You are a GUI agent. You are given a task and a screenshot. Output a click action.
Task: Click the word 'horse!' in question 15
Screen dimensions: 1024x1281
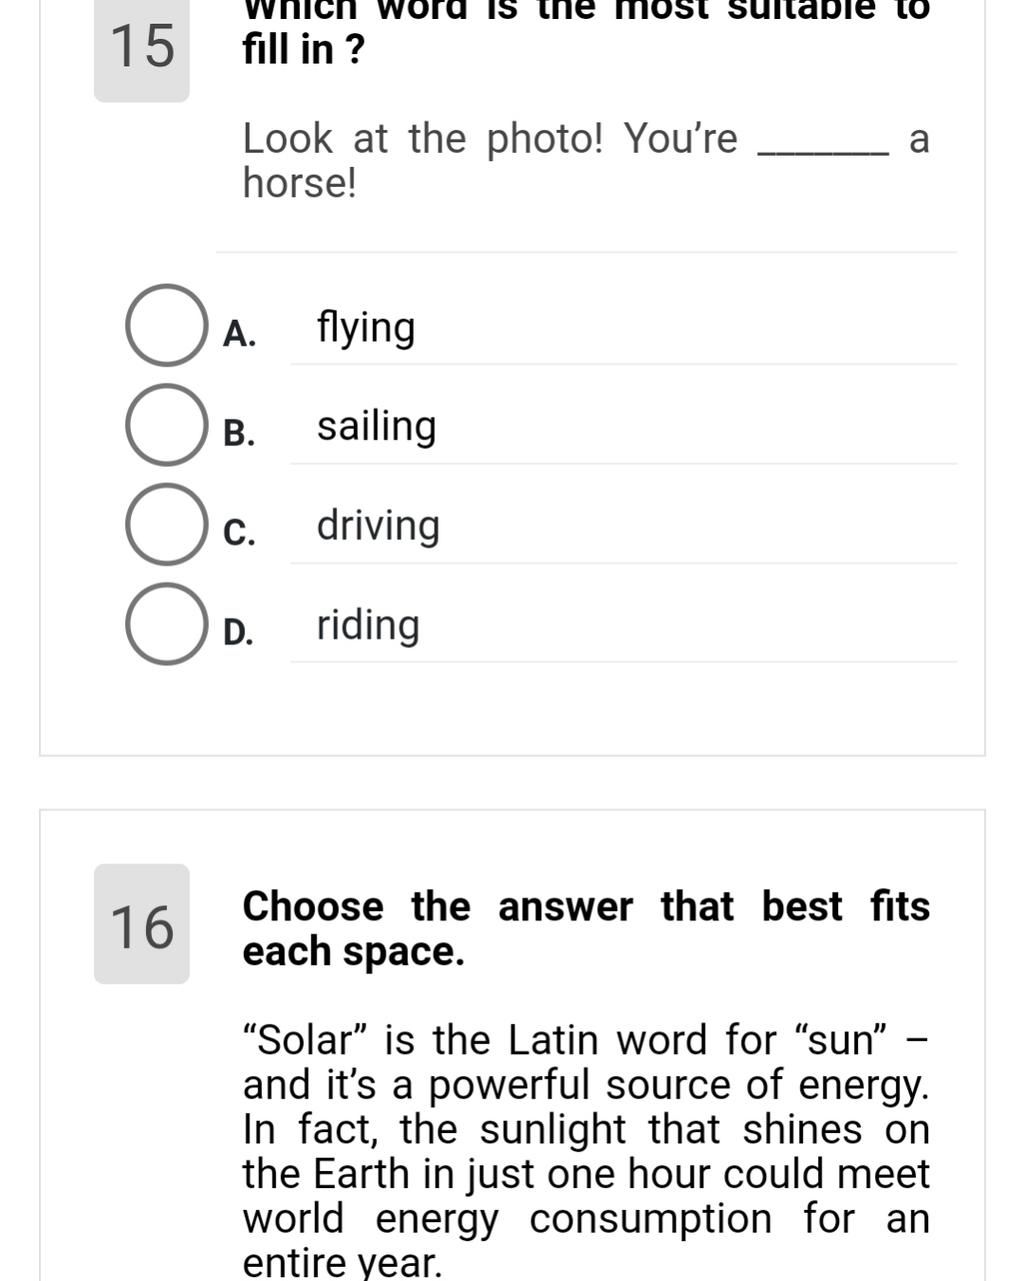[x=299, y=183]
